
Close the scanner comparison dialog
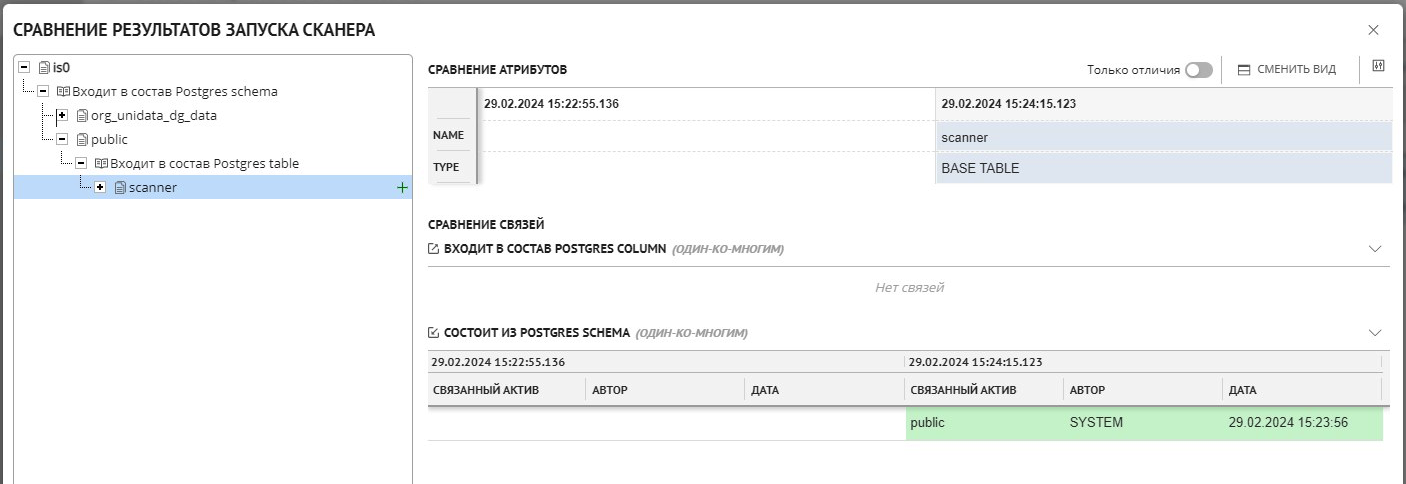tap(1373, 30)
